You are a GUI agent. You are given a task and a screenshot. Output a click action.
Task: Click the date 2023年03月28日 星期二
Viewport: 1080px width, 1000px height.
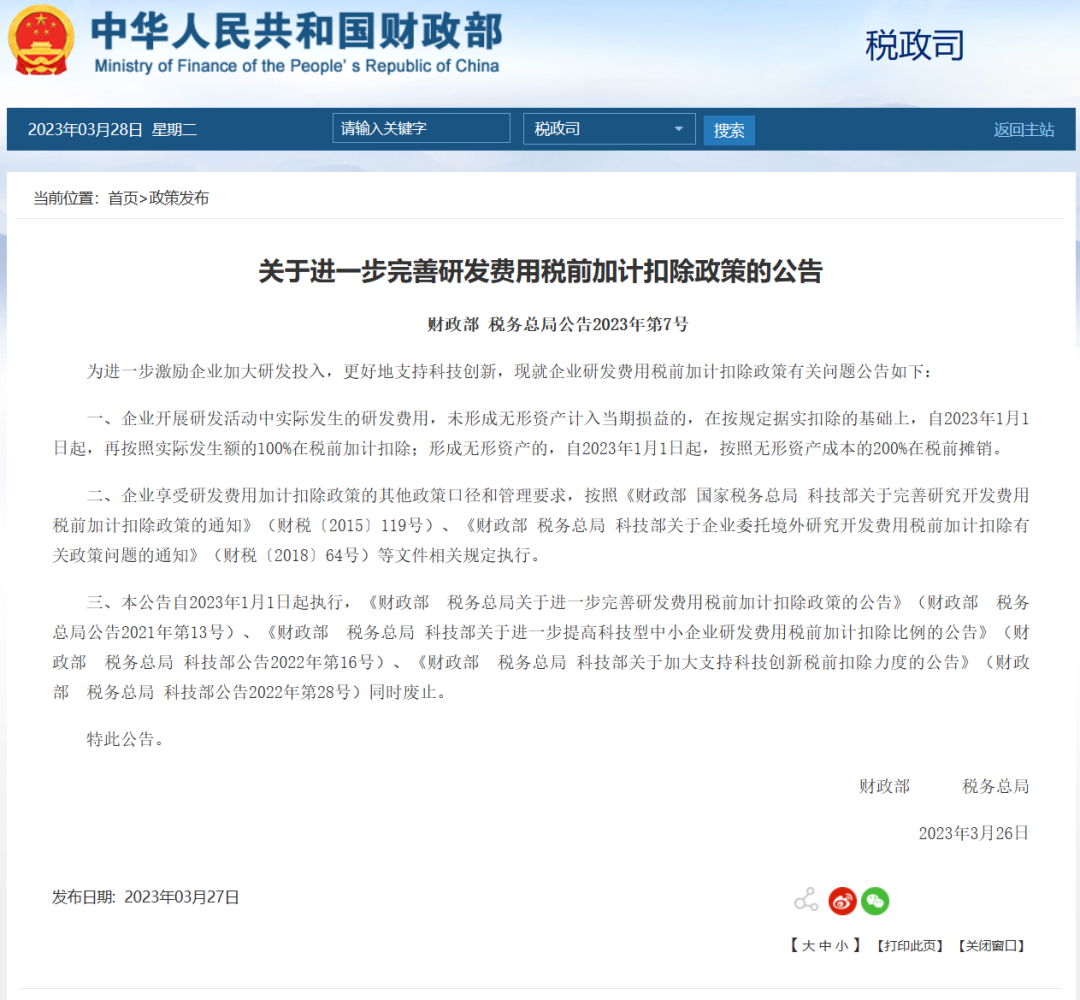point(112,129)
